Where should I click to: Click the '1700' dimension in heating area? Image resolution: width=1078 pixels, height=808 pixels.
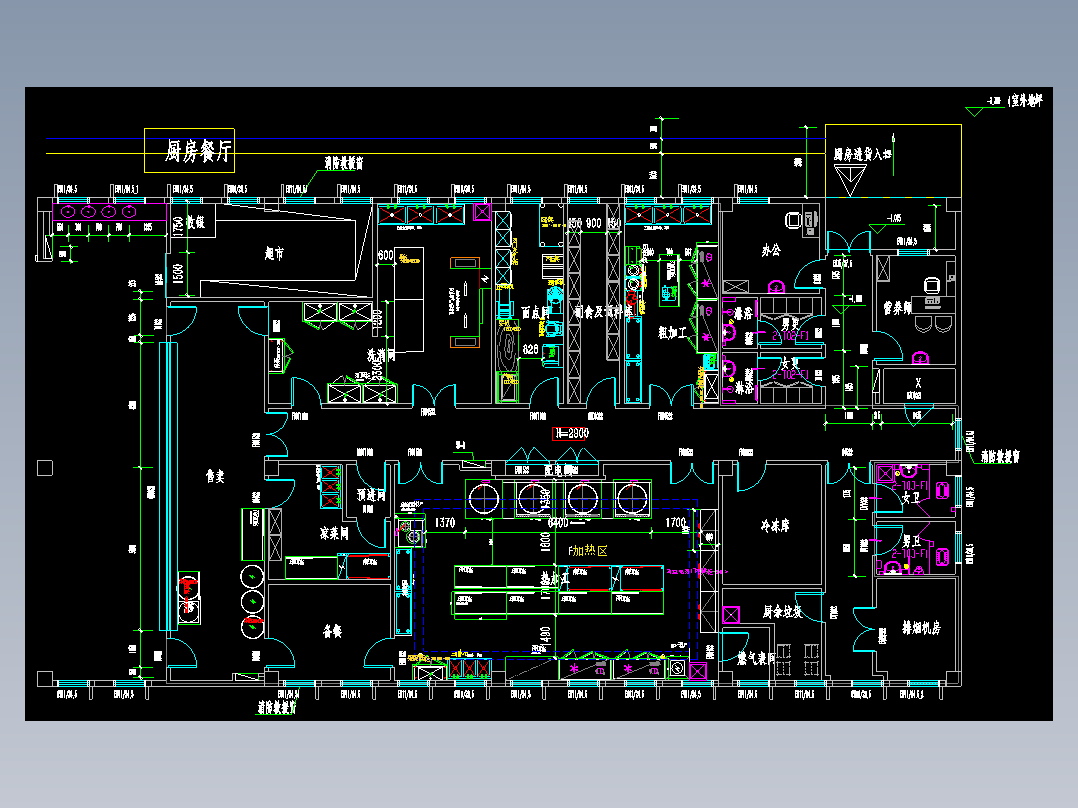tap(676, 523)
